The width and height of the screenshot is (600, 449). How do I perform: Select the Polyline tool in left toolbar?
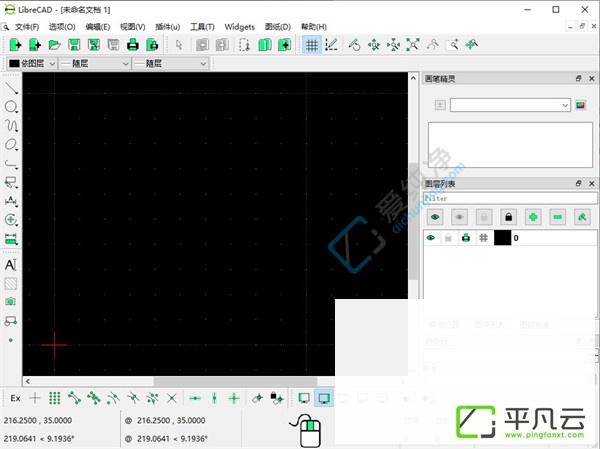pos(11,164)
